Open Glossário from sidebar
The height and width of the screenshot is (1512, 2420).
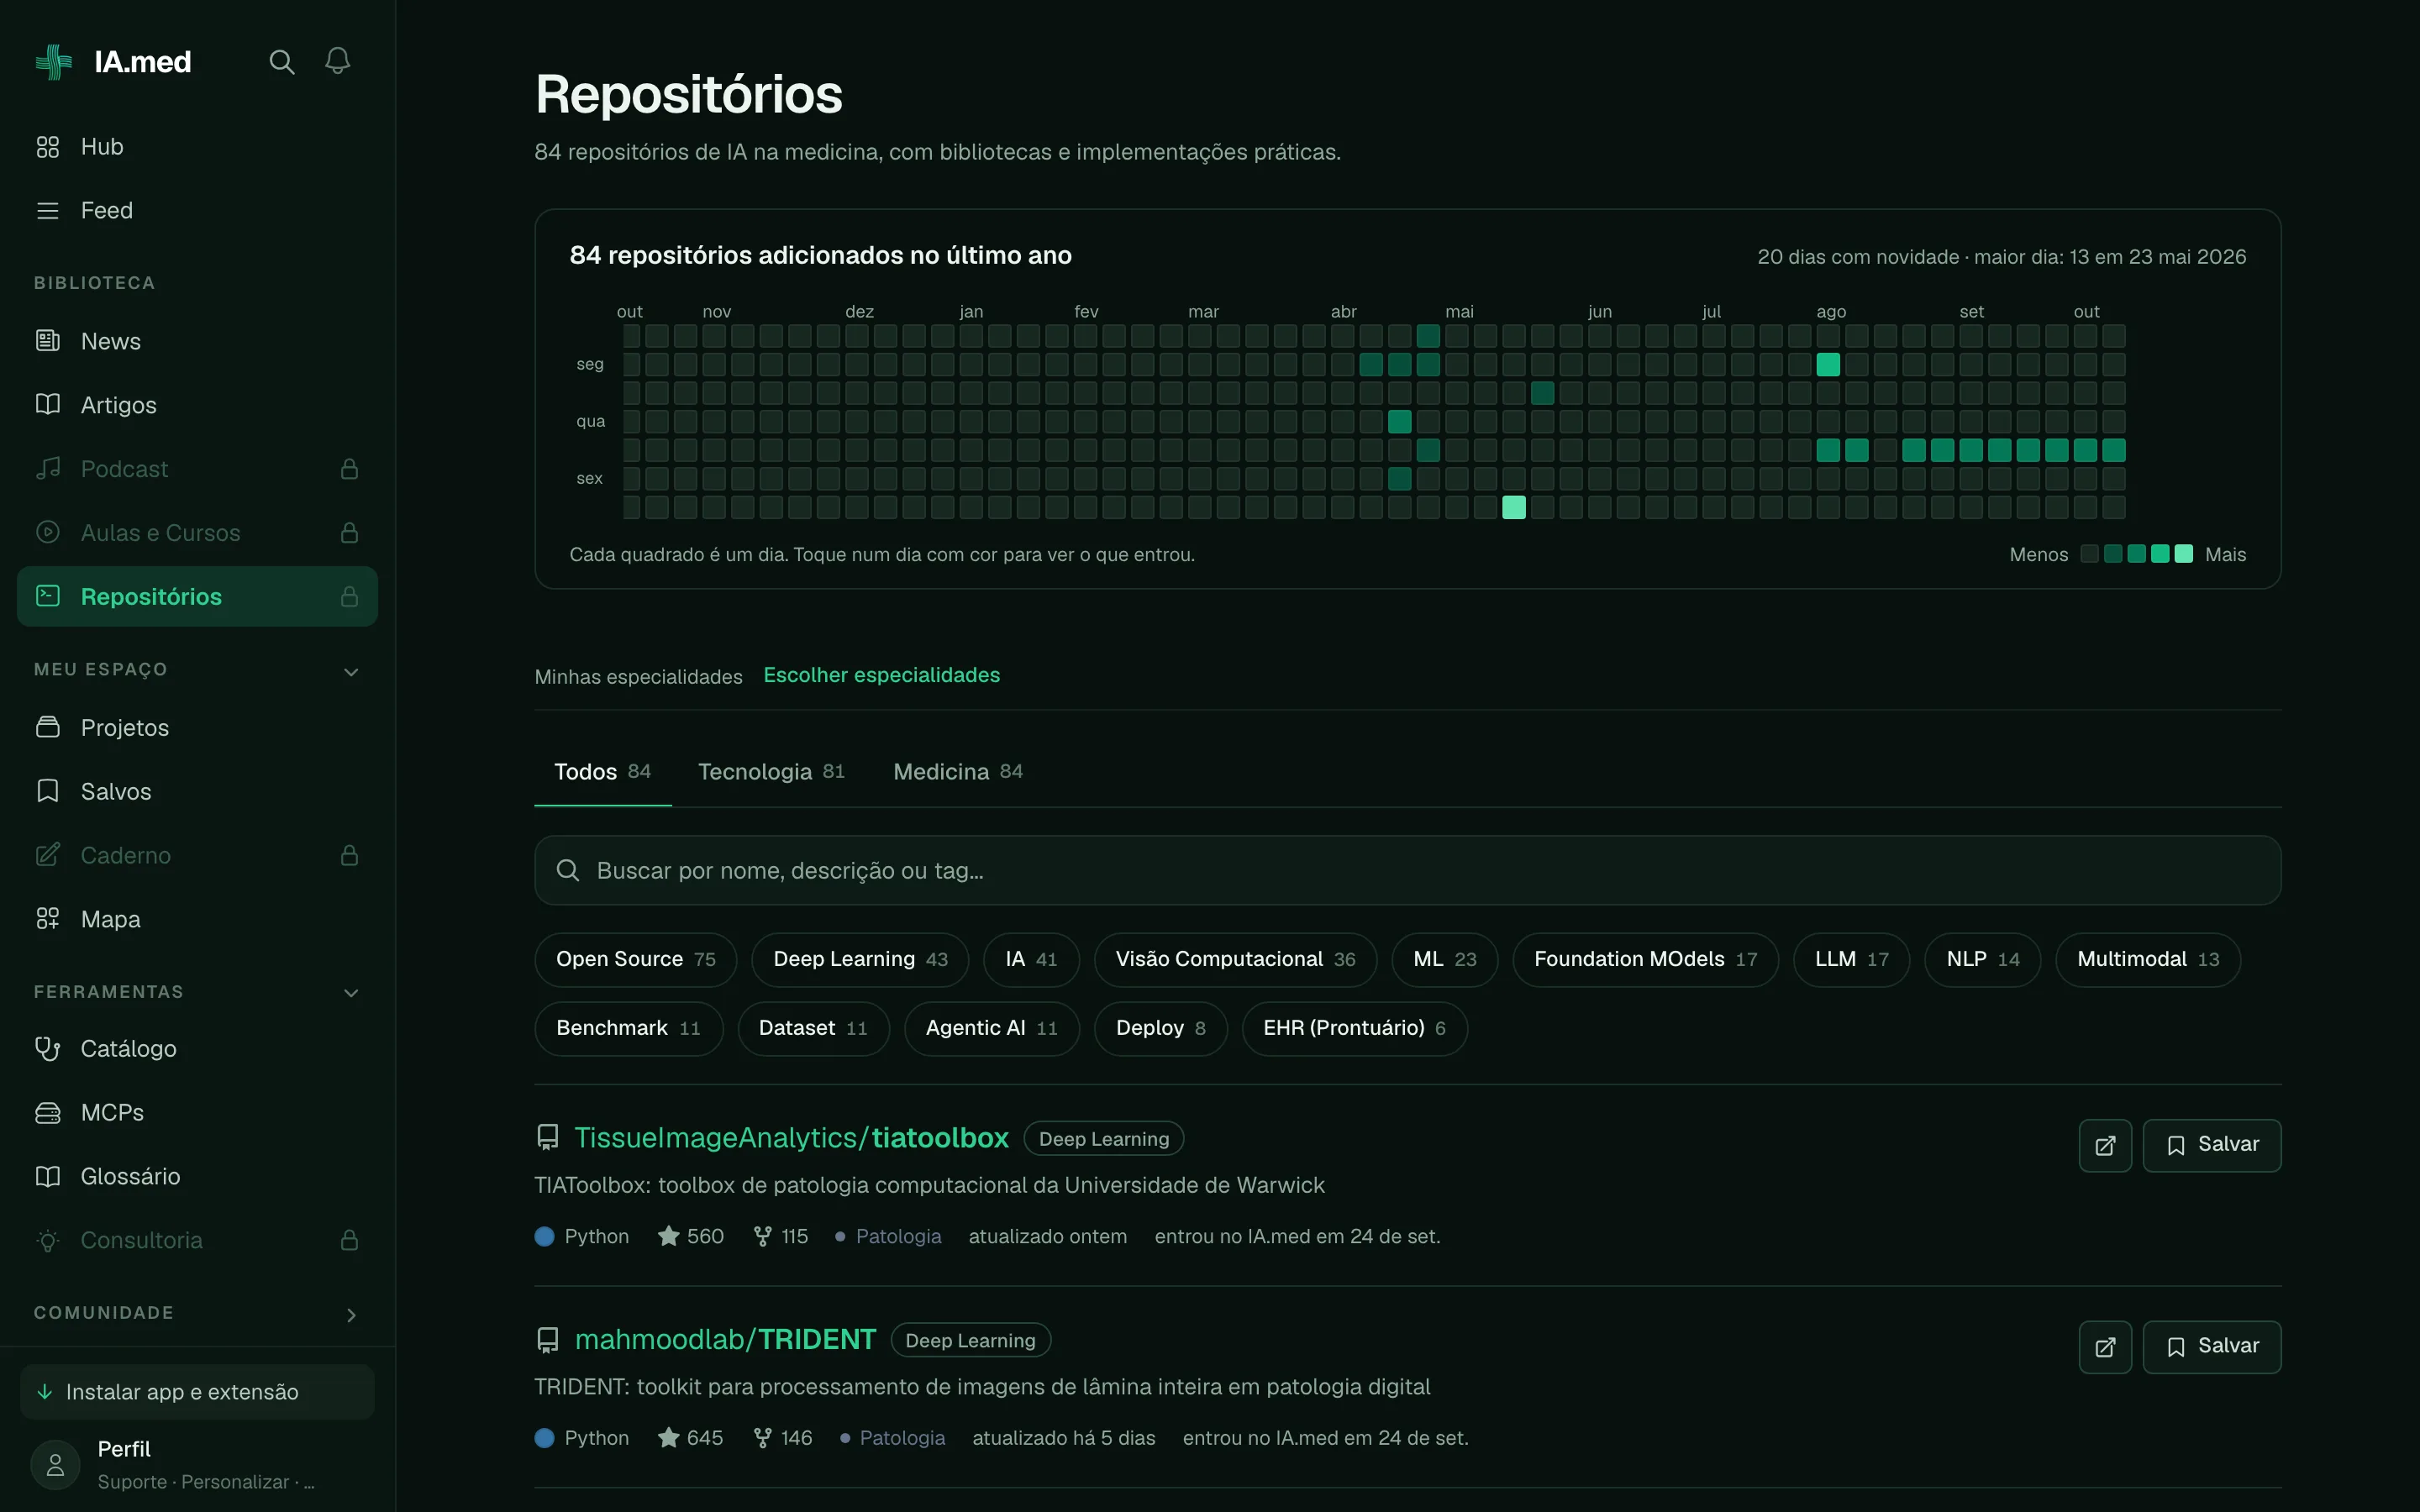click(197, 1177)
